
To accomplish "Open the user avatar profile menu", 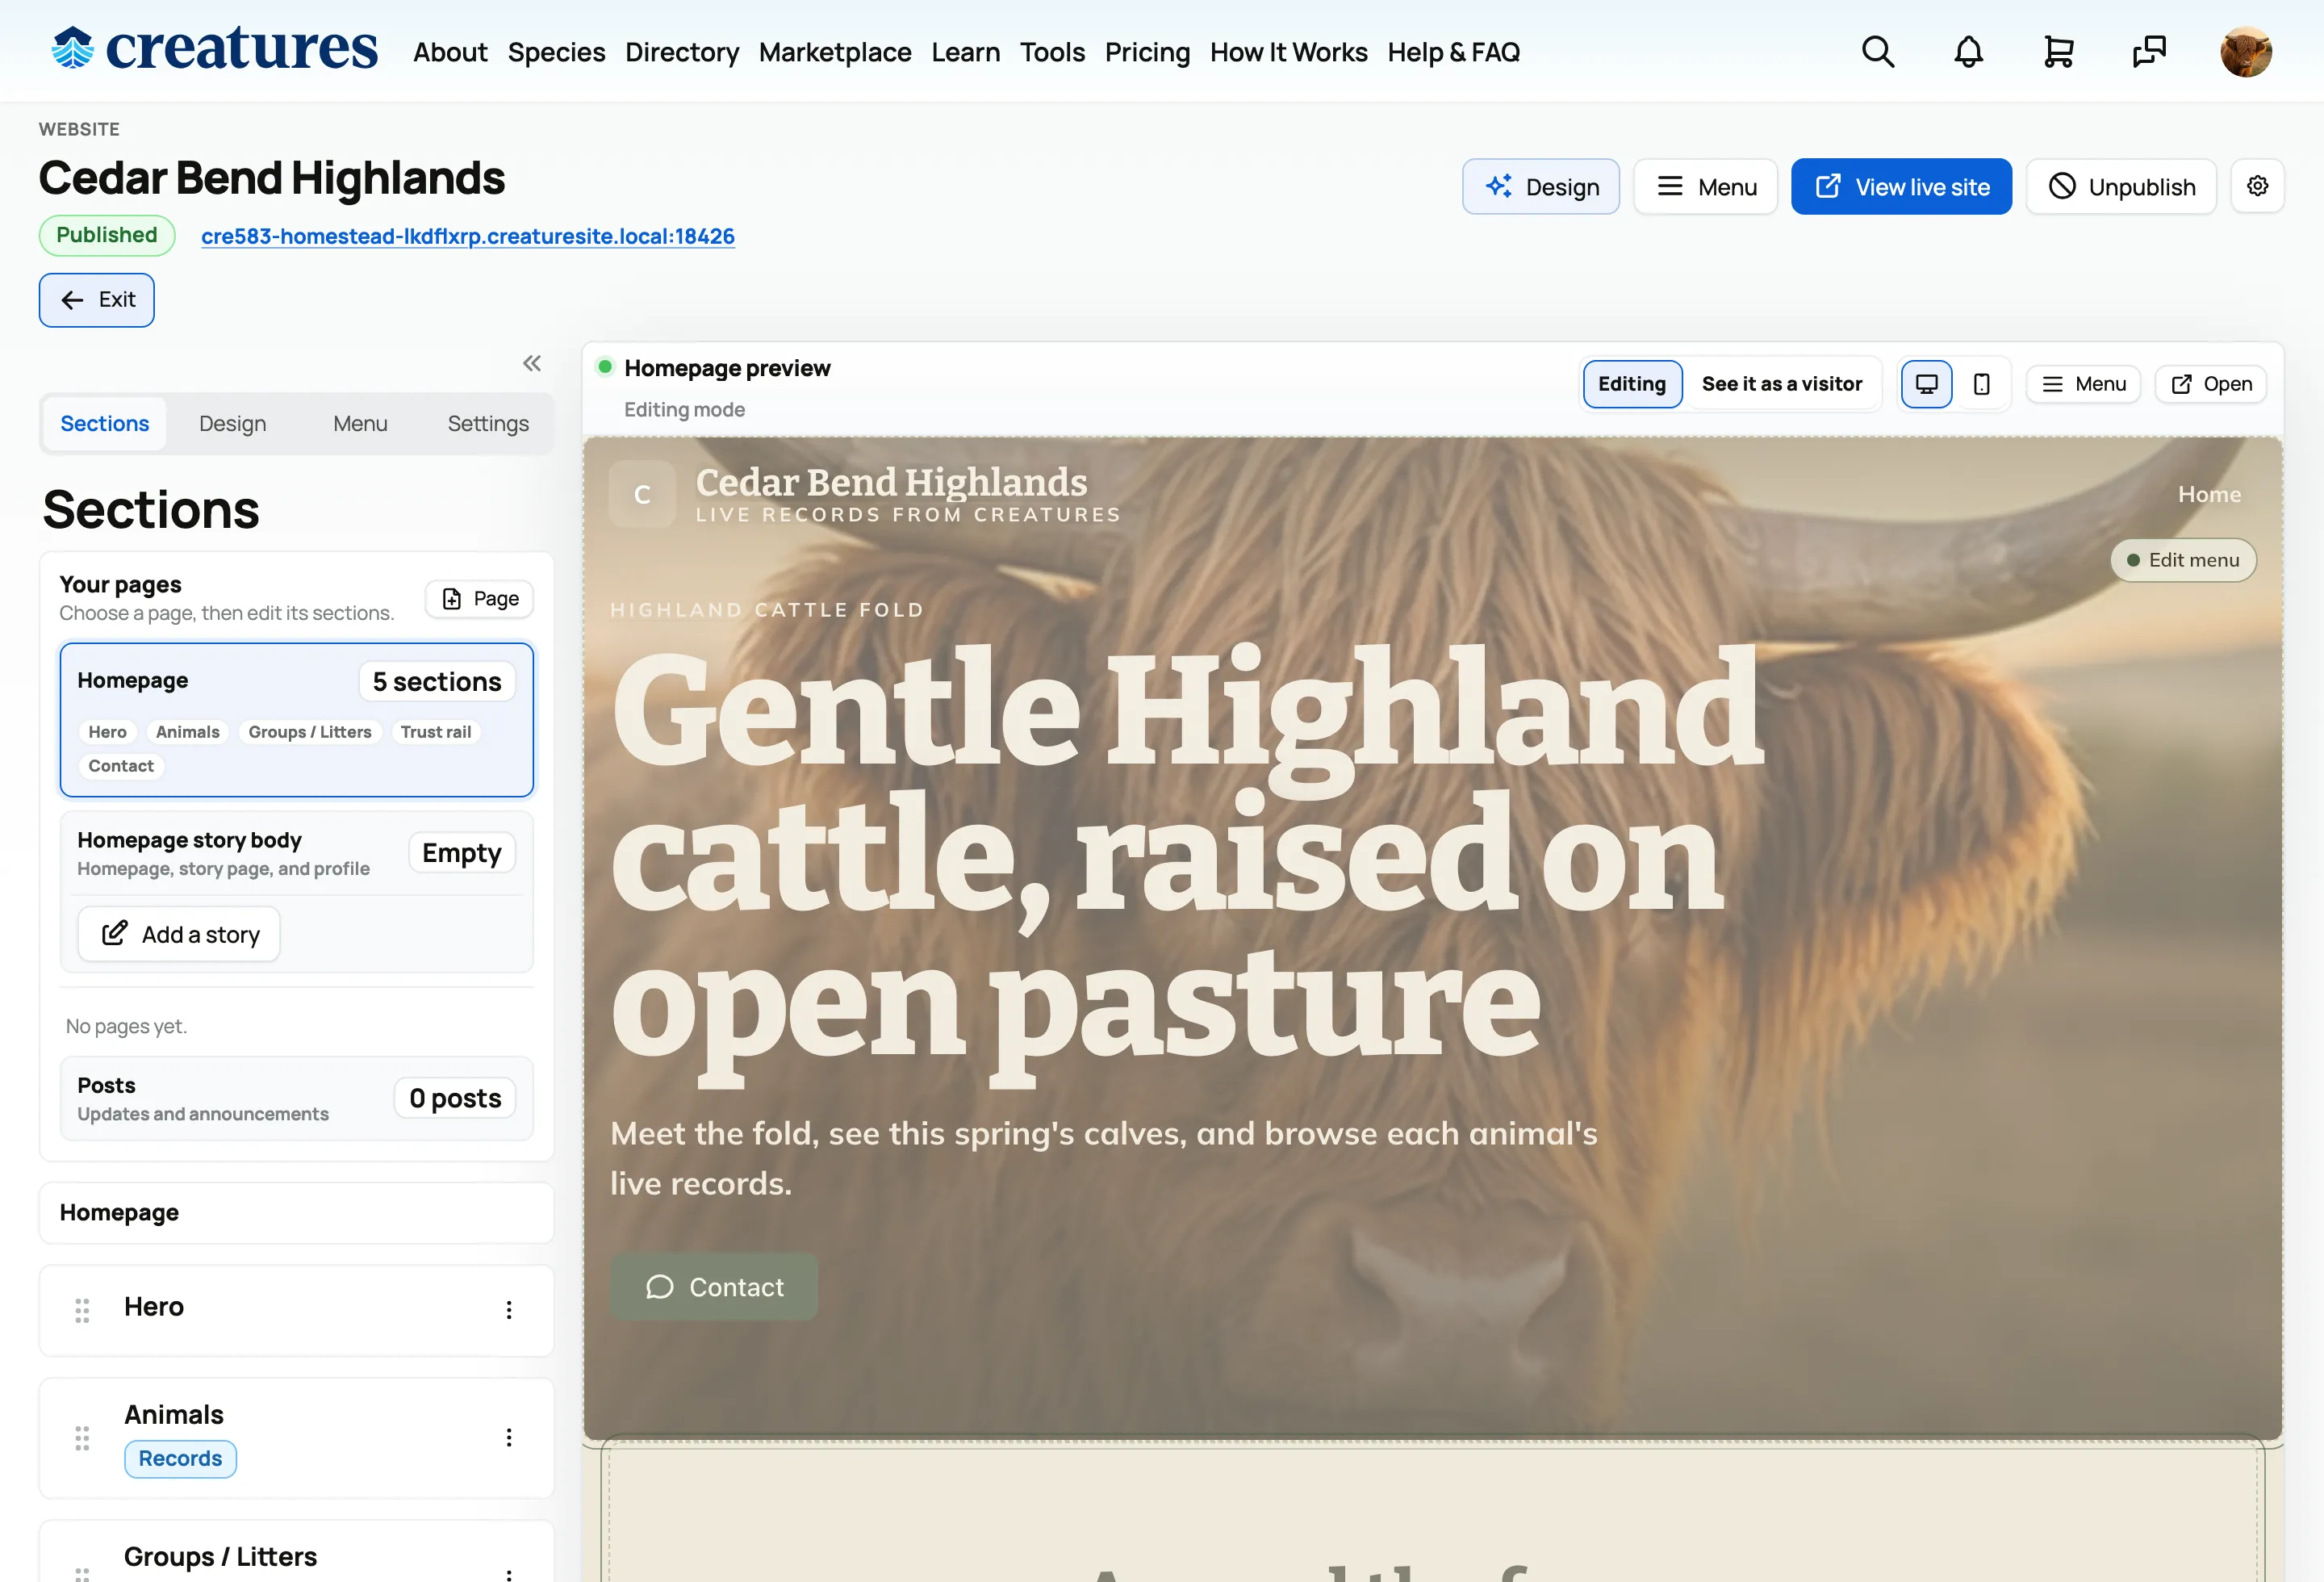I will click(2246, 51).
